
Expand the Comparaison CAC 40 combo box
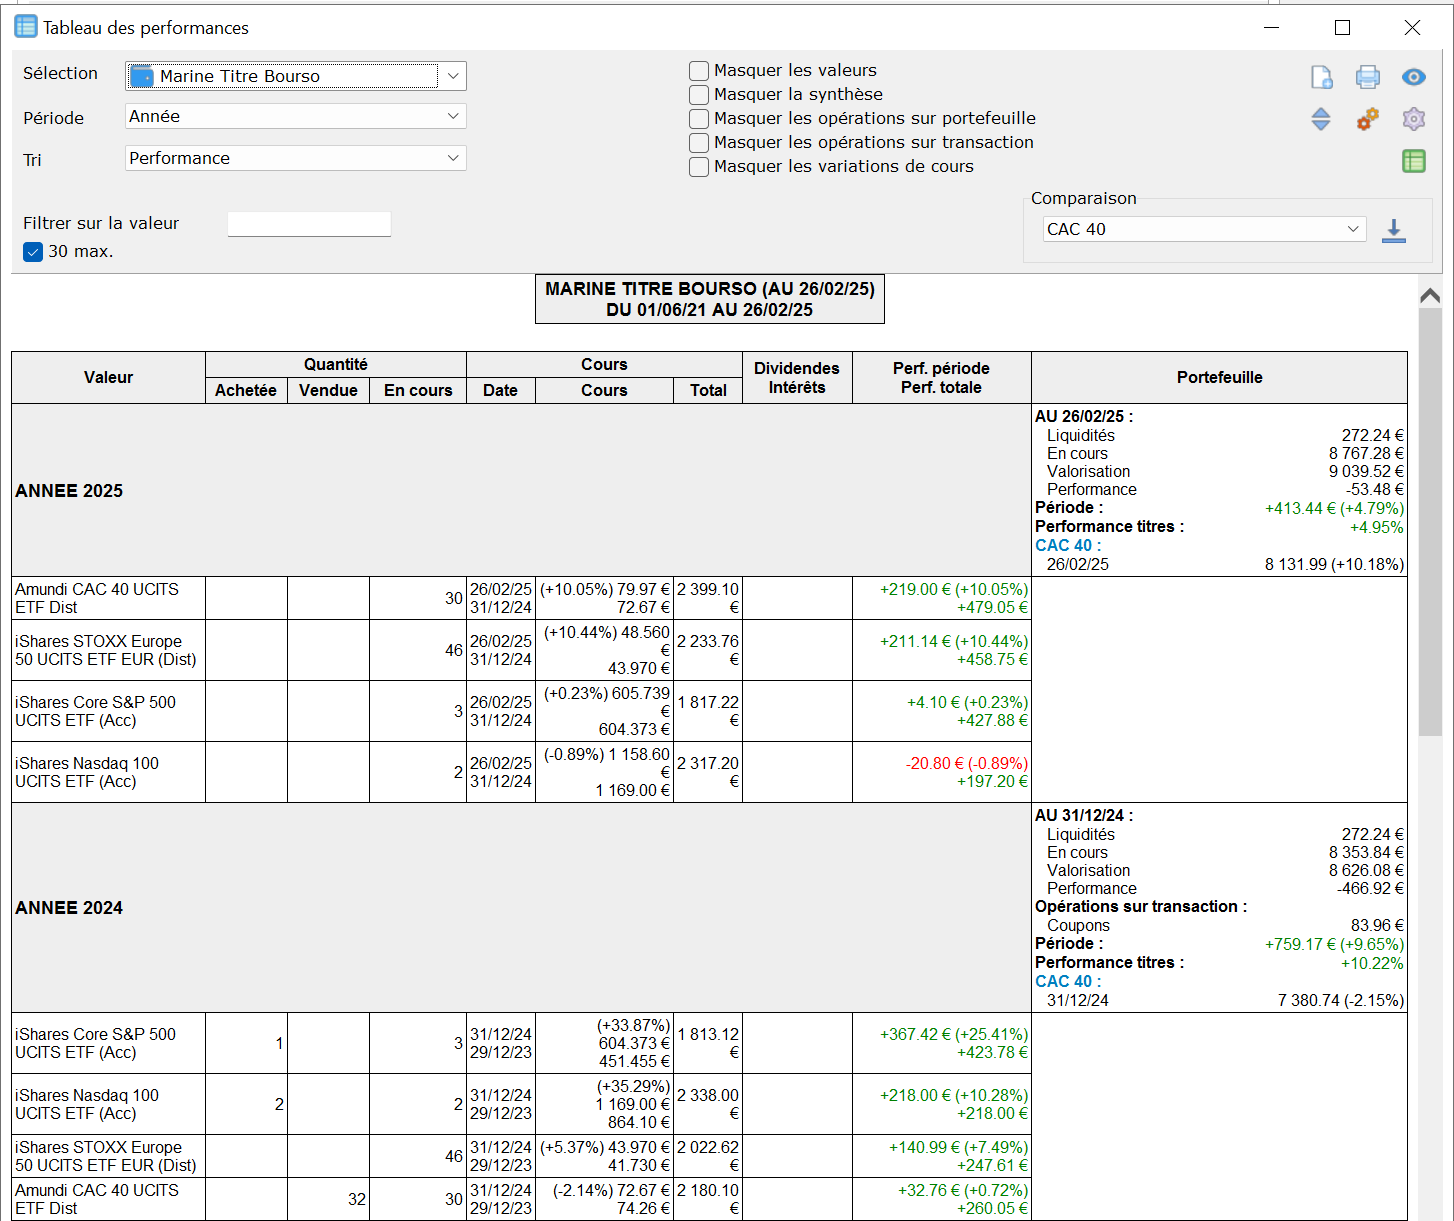point(1204,229)
